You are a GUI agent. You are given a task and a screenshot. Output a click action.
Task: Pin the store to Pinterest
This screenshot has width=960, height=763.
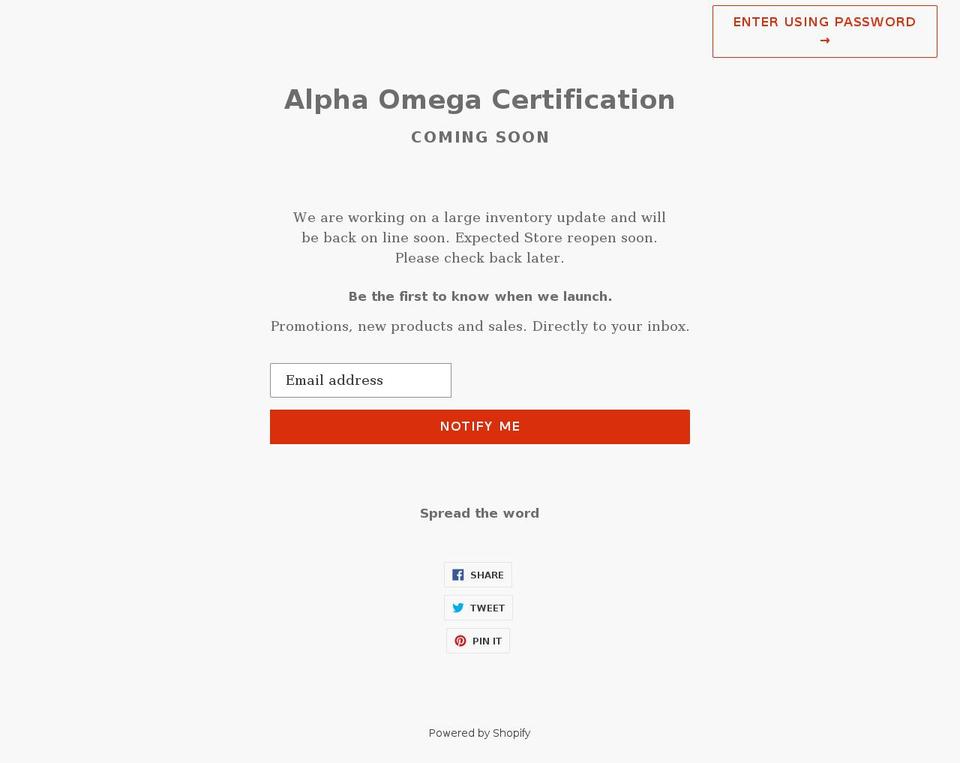pos(478,640)
